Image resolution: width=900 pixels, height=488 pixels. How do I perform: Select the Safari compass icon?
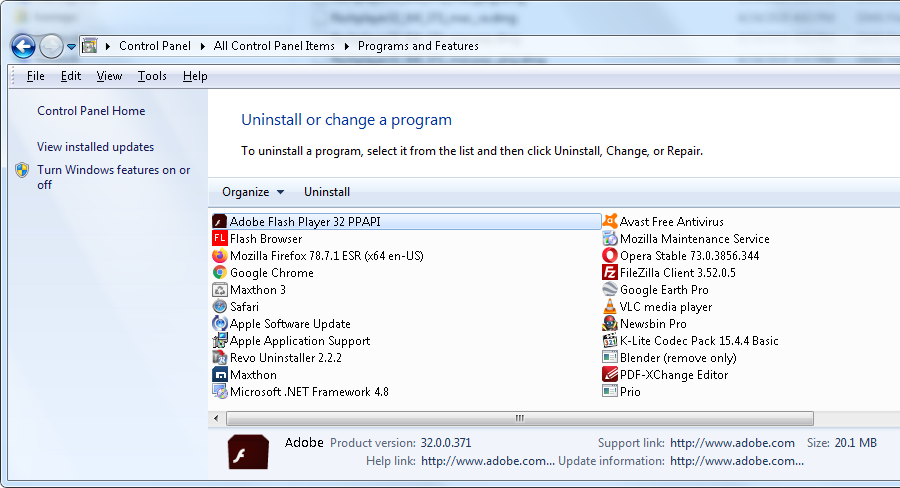[x=219, y=307]
